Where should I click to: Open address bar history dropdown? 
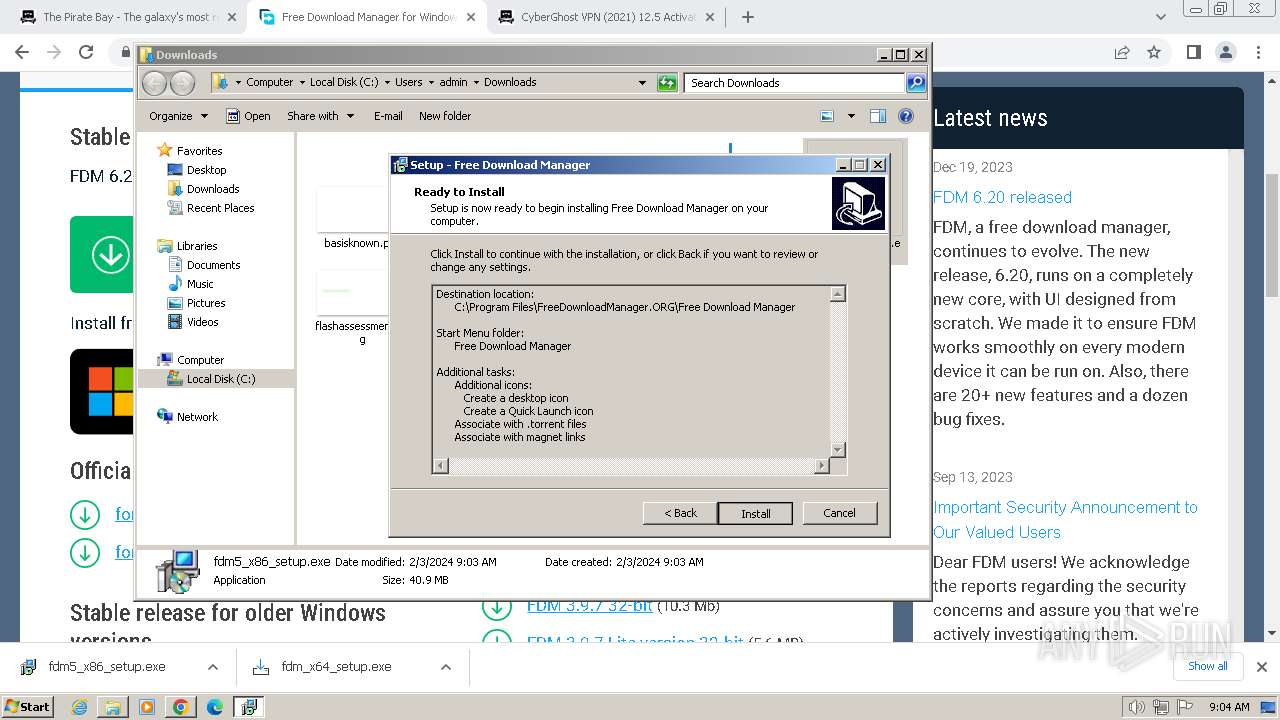click(x=642, y=83)
